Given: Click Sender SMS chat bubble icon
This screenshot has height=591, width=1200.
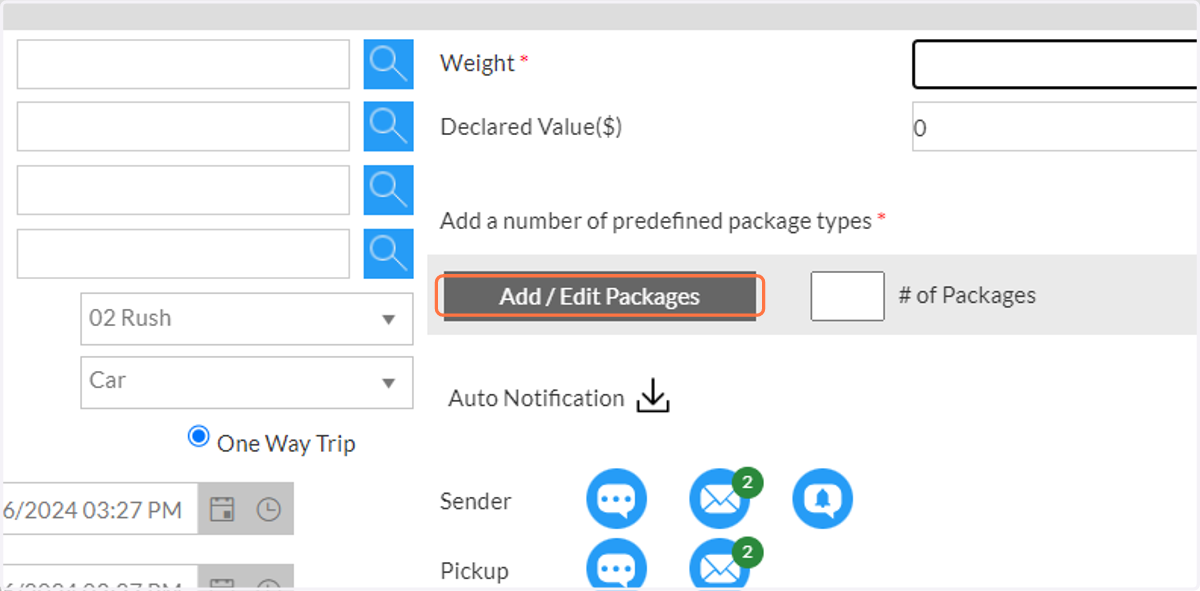Looking at the screenshot, I should coord(616,498).
